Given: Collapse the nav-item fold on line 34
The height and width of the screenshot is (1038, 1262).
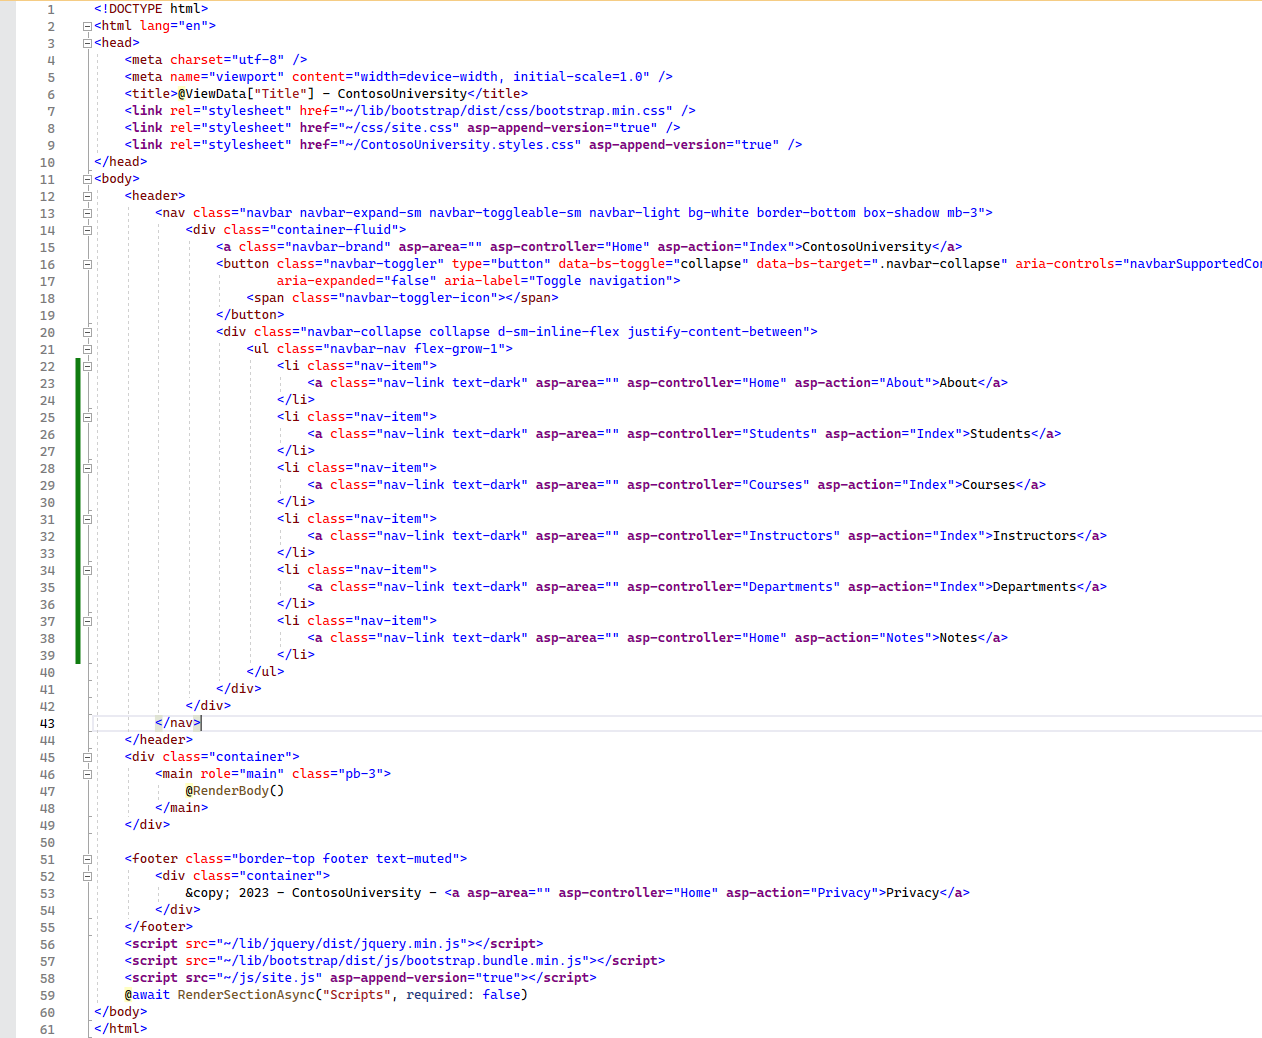Looking at the screenshot, I should tap(87, 570).
